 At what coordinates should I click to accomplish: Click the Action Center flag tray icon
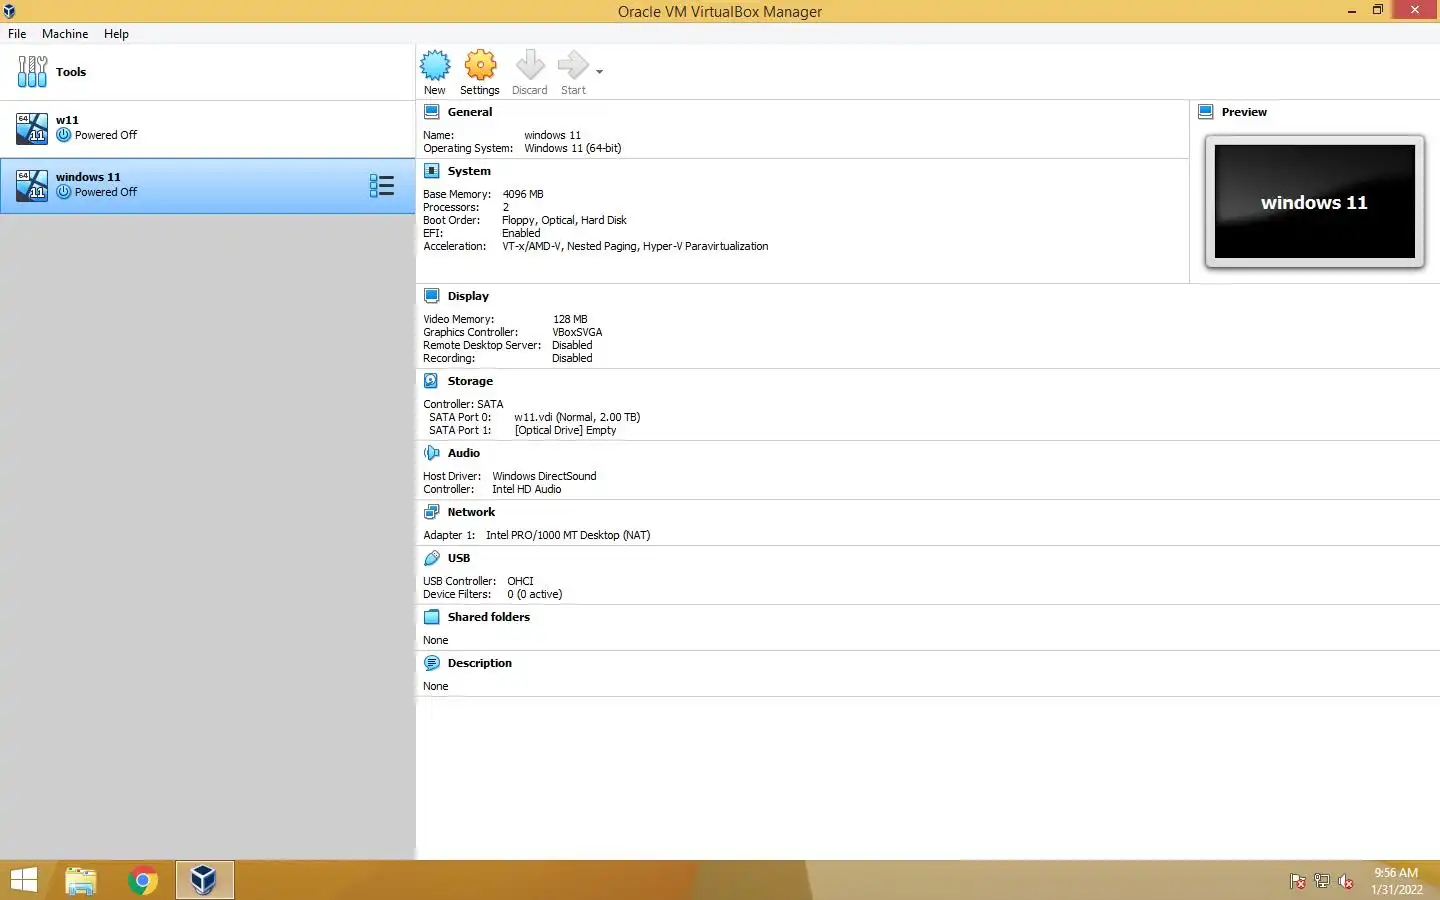point(1298,881)
